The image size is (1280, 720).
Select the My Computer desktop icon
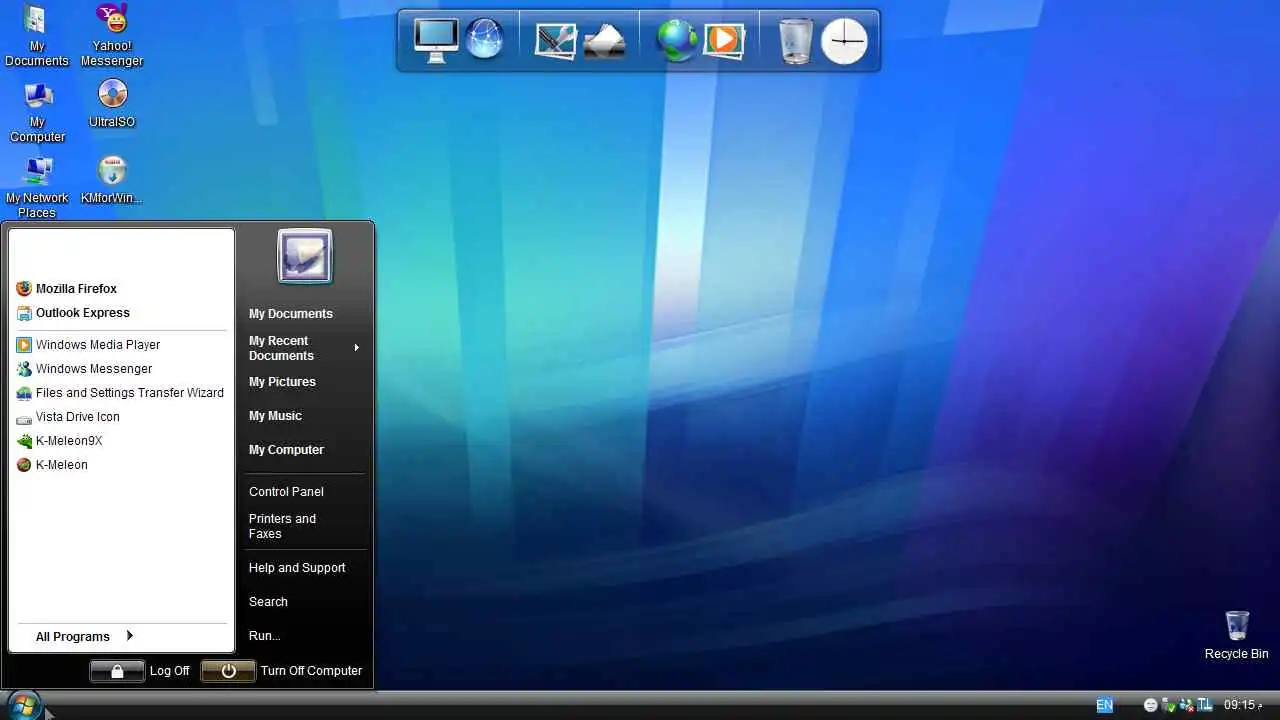pyautogui.click(x=37, y=112)
